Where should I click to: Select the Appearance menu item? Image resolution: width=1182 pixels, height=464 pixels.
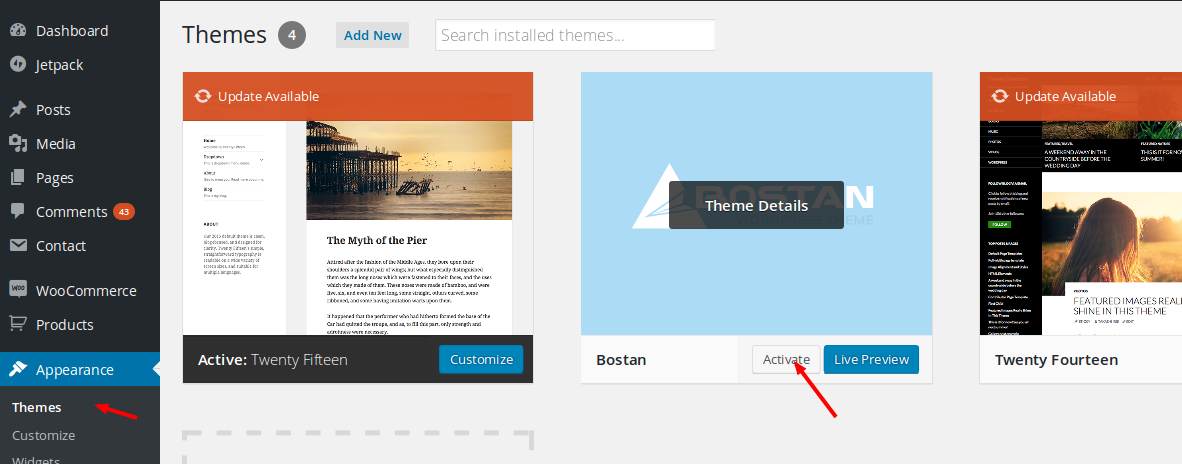[x=80, y=370]
